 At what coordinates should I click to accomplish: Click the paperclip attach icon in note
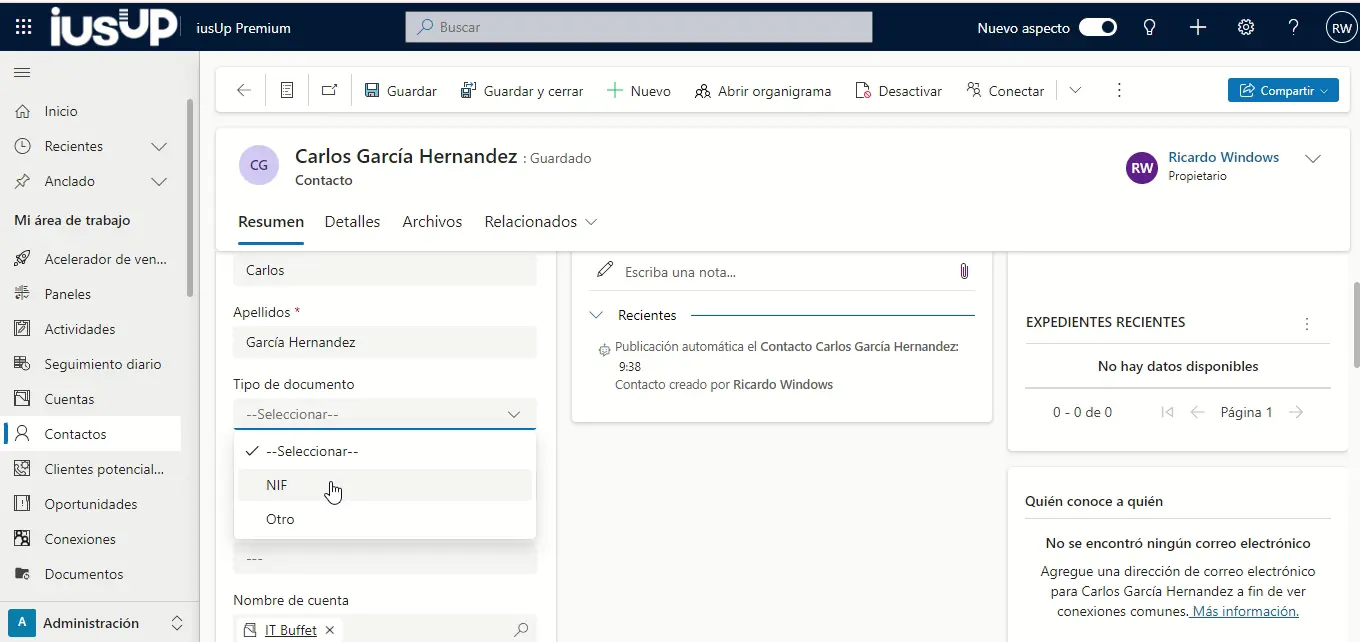point(964,271)
